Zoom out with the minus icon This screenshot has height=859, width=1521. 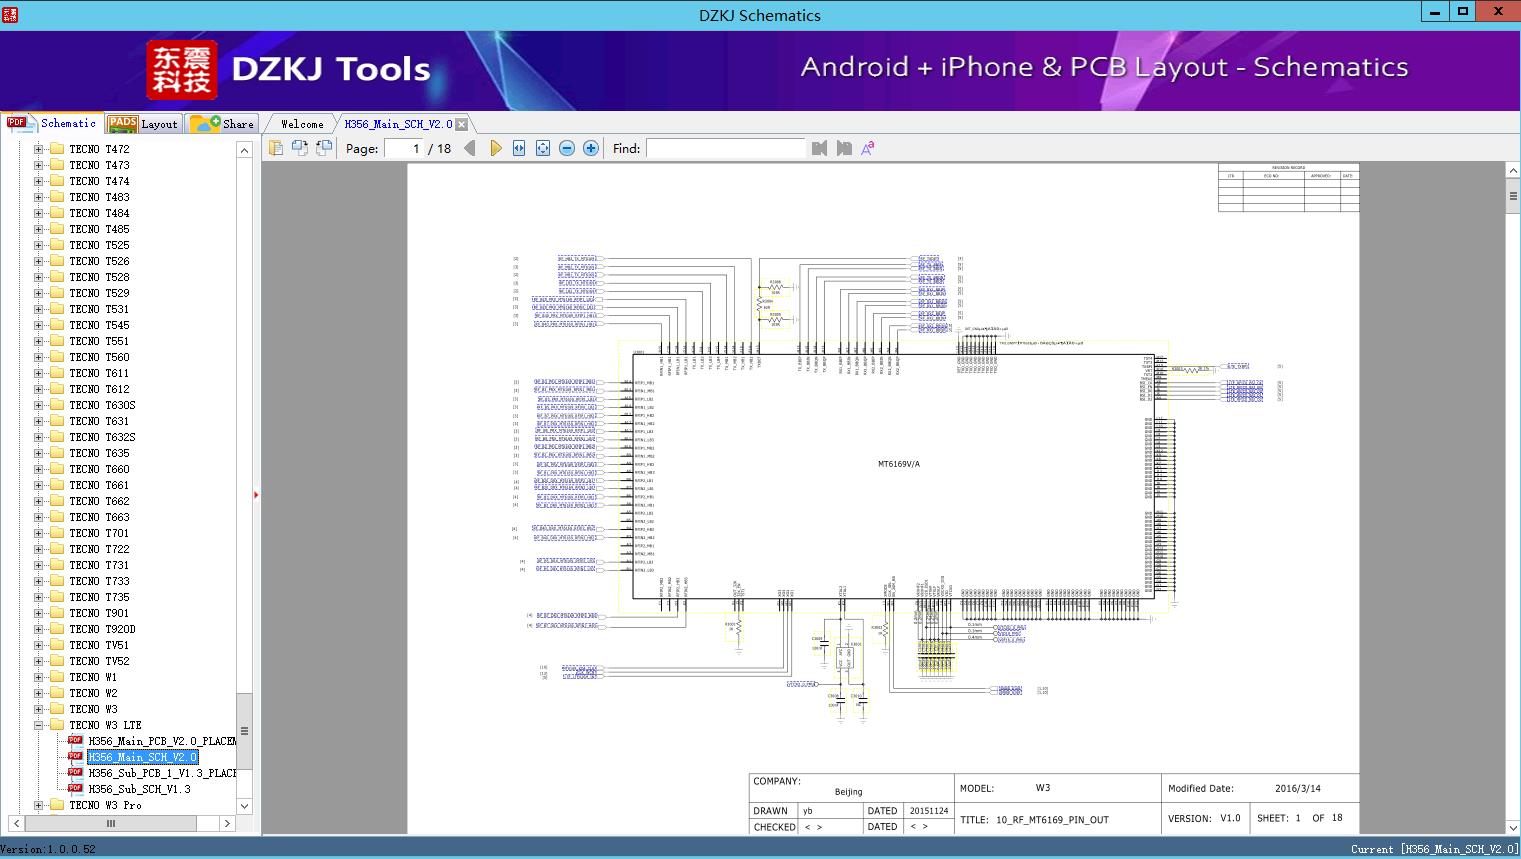(567, 148)
